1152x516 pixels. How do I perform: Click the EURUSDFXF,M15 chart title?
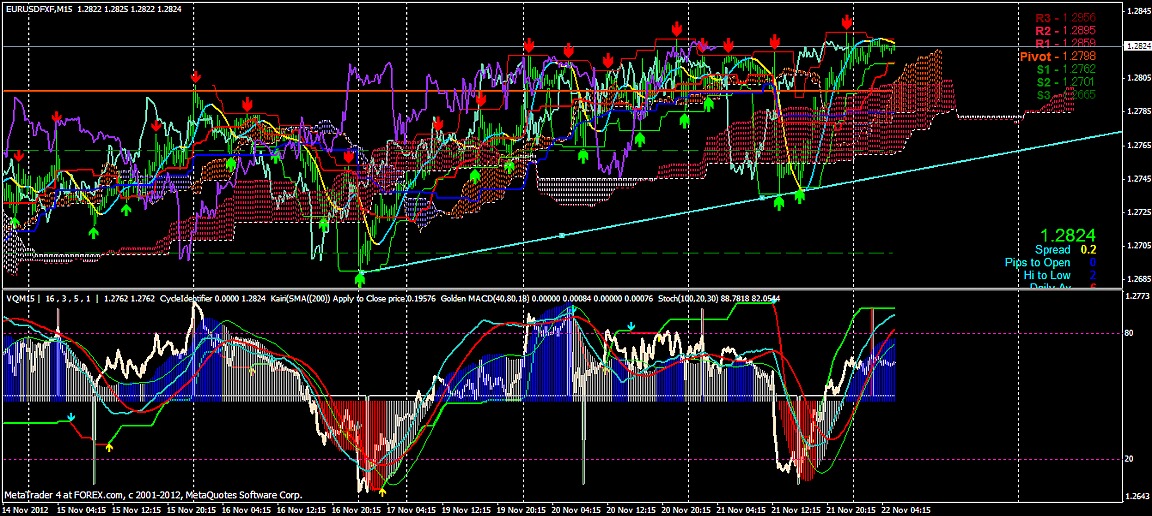(x=37, y=8)
